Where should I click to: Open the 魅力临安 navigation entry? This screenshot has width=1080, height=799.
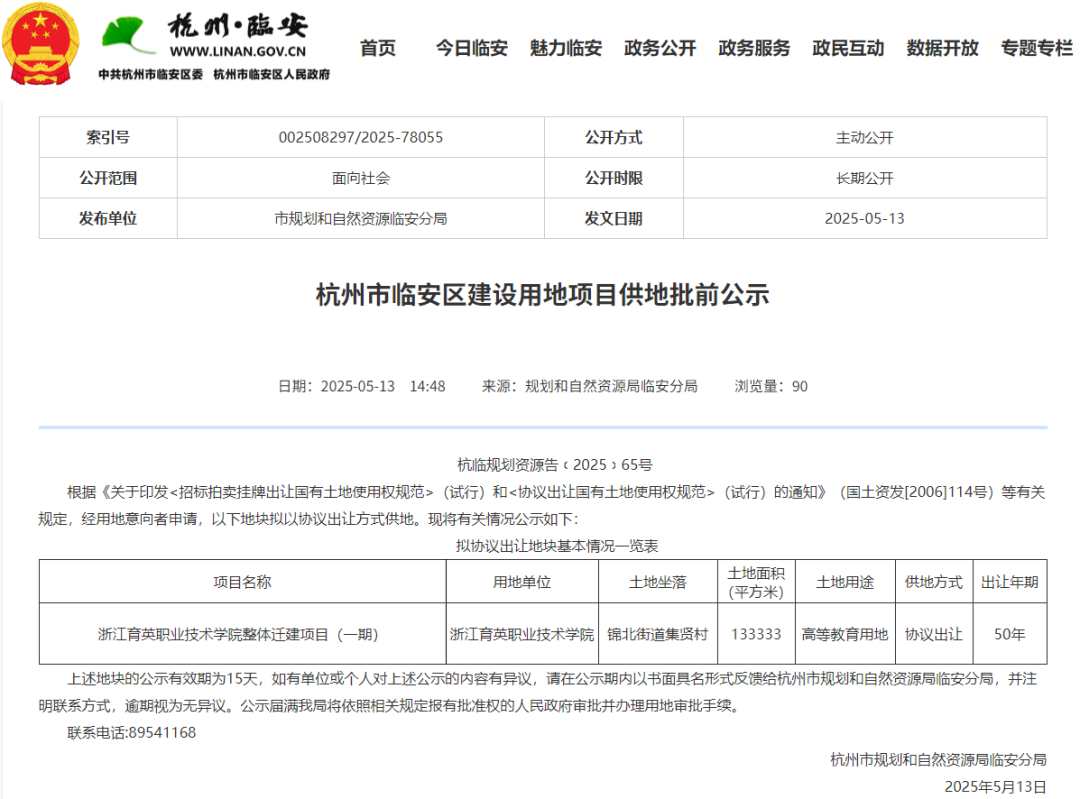[565, 47]
